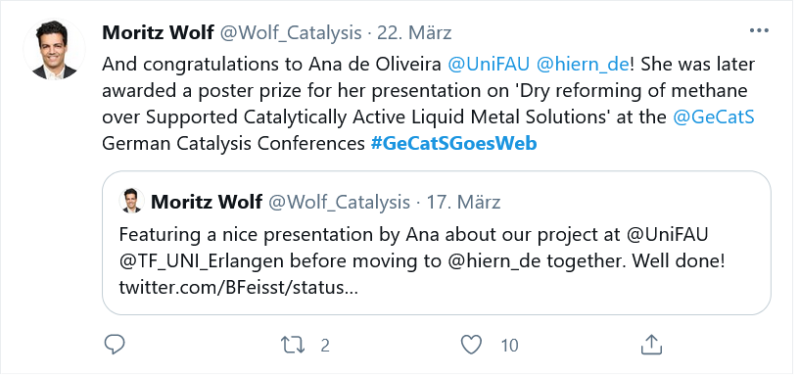Open the three-dot more options menu
Screen dimensions: 799x375
[759, 31]
